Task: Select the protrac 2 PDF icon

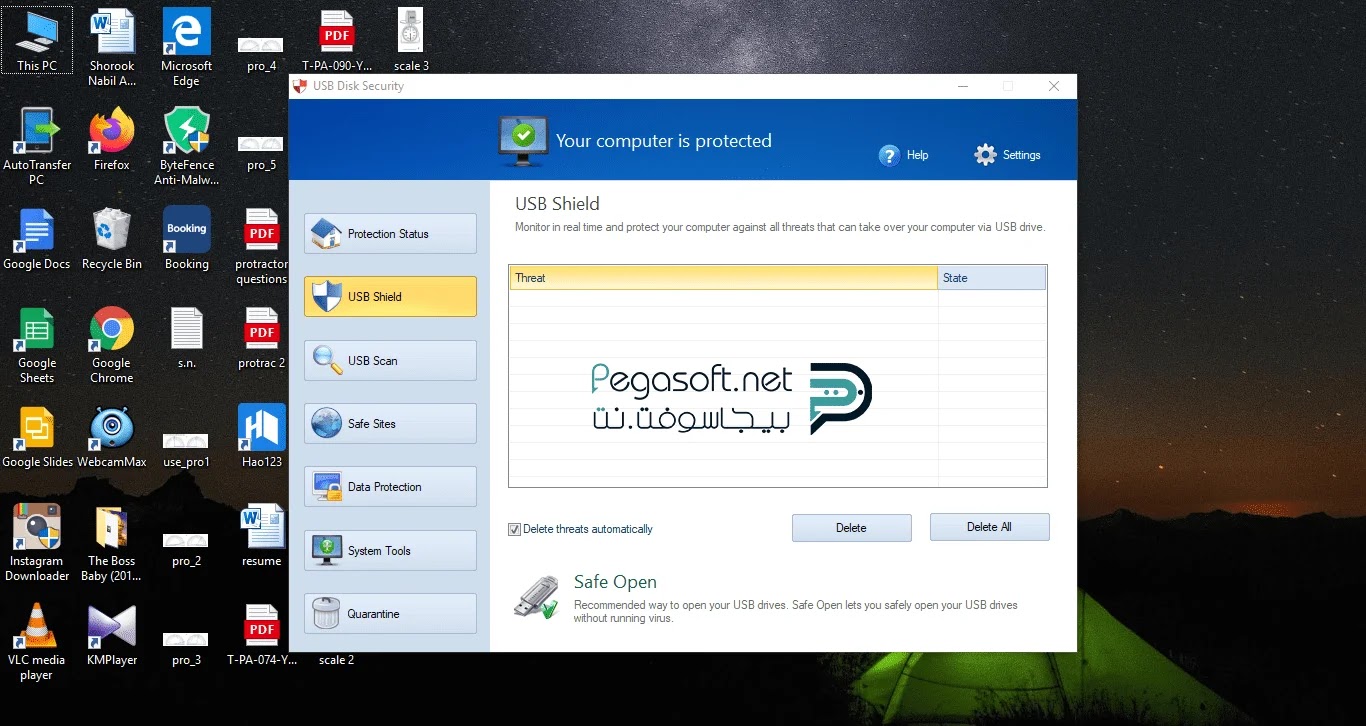Action: pos(261,338)
